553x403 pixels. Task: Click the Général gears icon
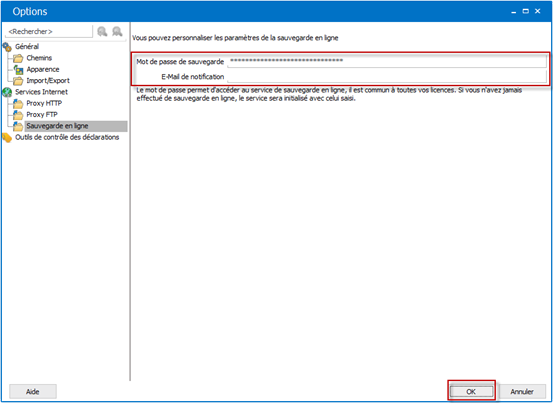coord(7,47)
